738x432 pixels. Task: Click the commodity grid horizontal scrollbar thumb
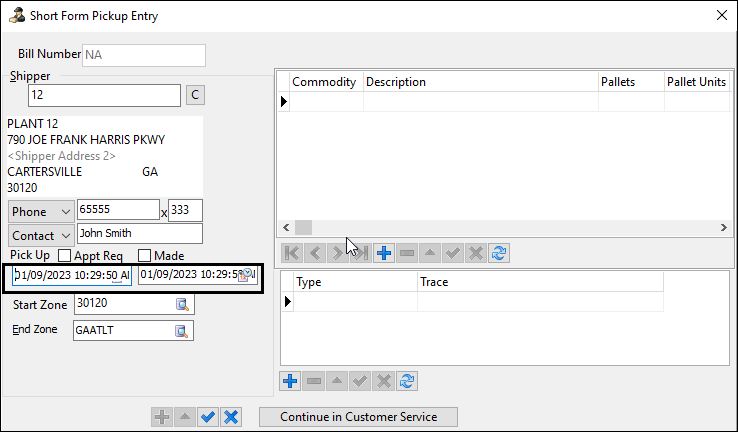(303, 228)
